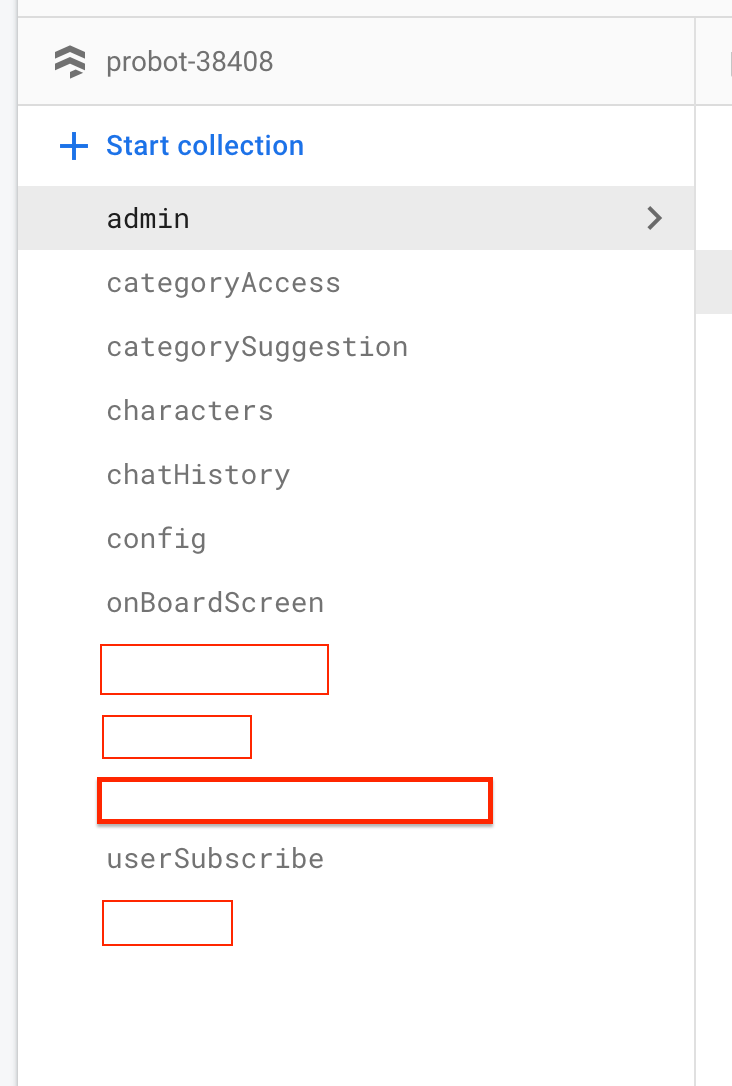Image resolution: width=732 pixels, height=1086 pixels.
Task: Select the redacted collection below onBoardScreen
Action: tap(214, 669)
